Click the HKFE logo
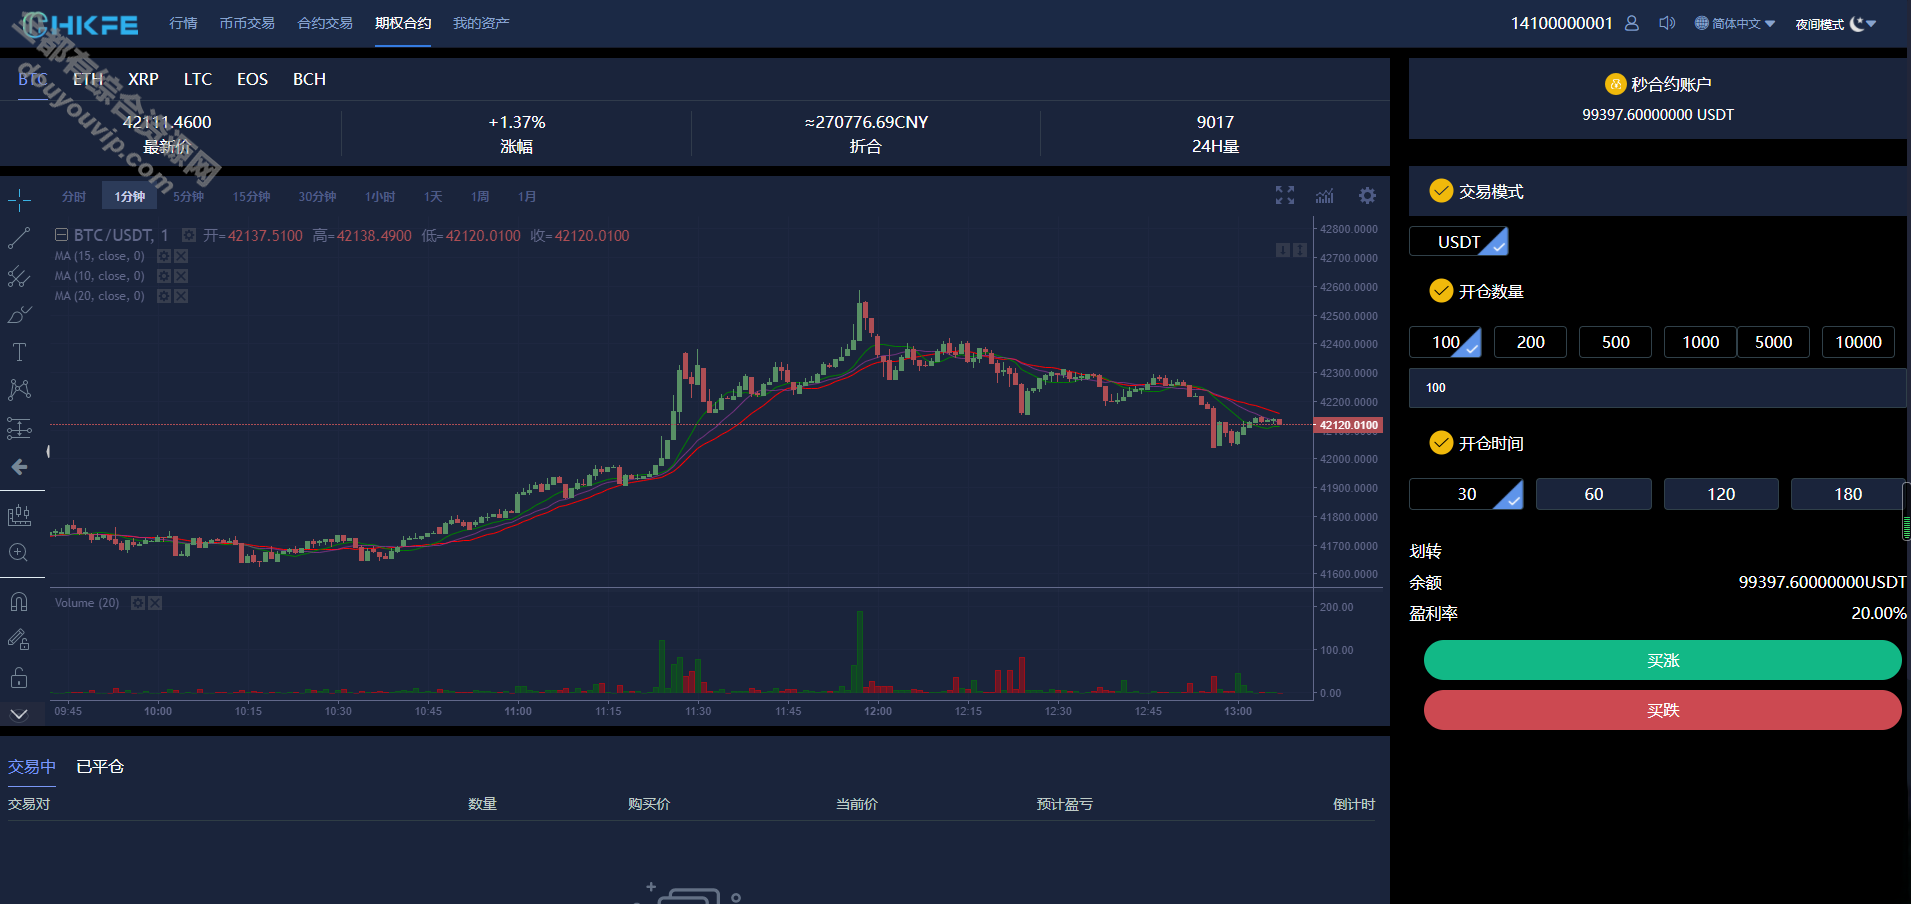 80,24
